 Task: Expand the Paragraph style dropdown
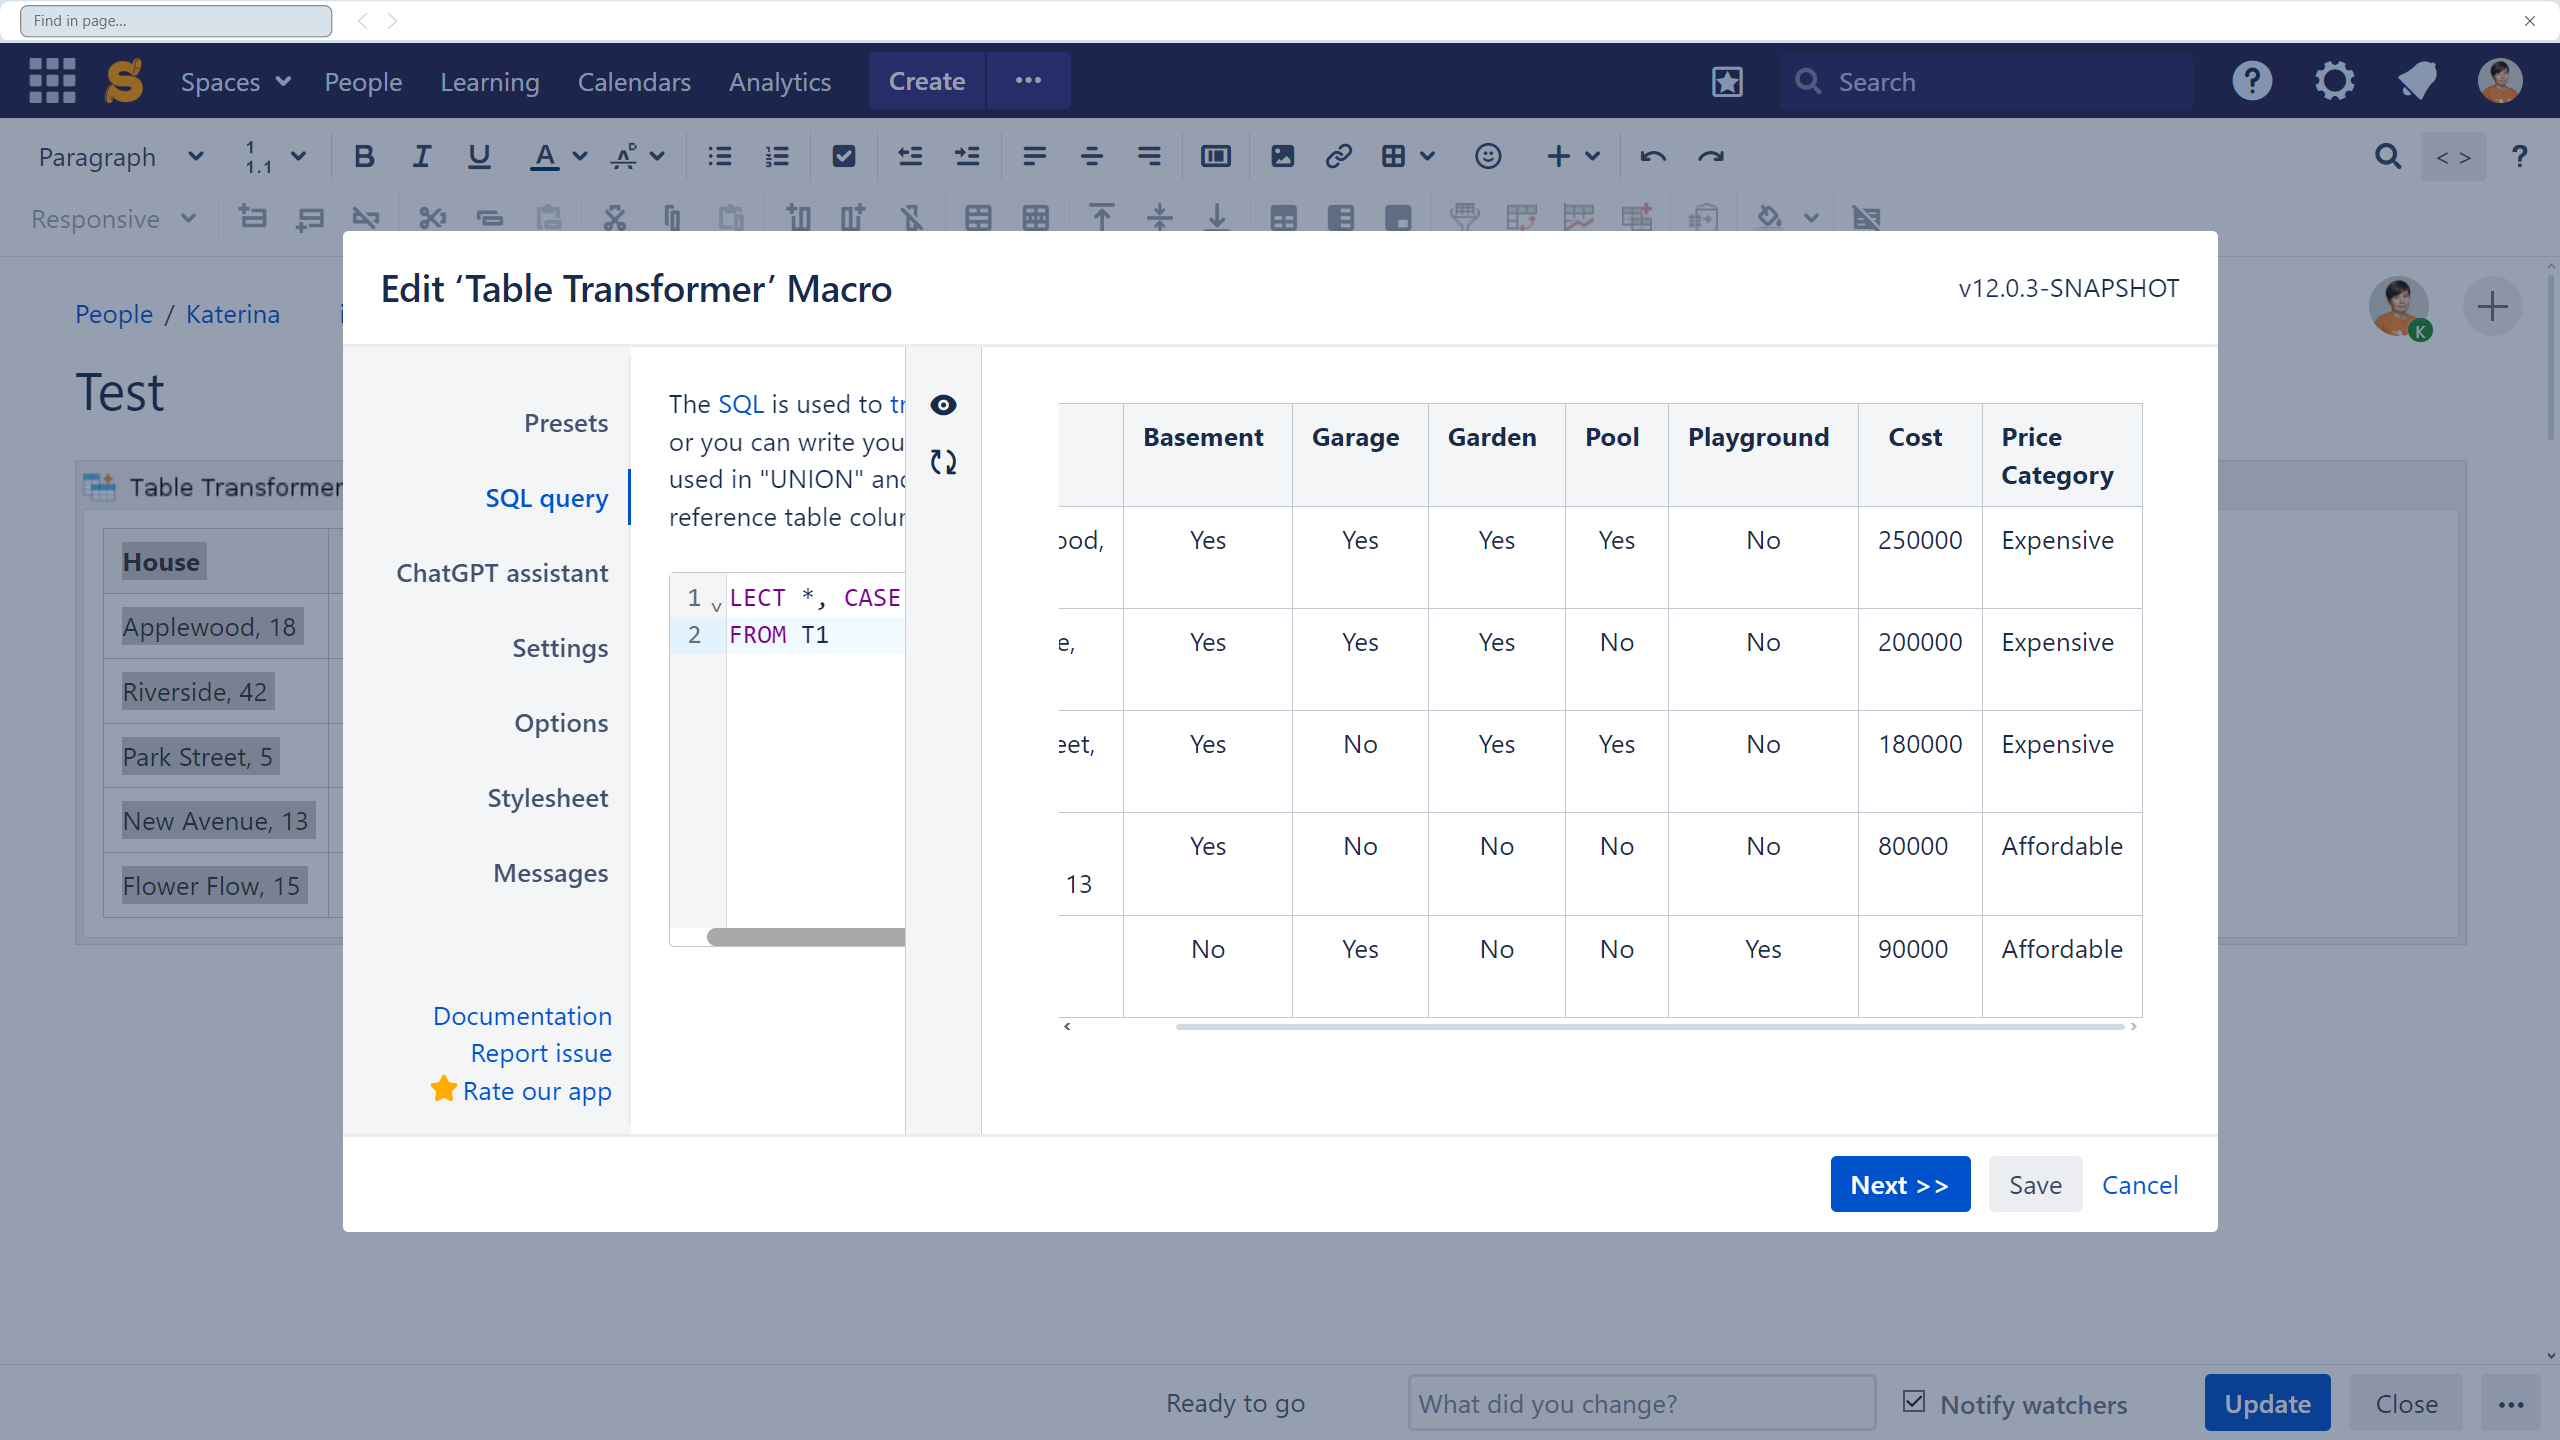pos(120,157)
